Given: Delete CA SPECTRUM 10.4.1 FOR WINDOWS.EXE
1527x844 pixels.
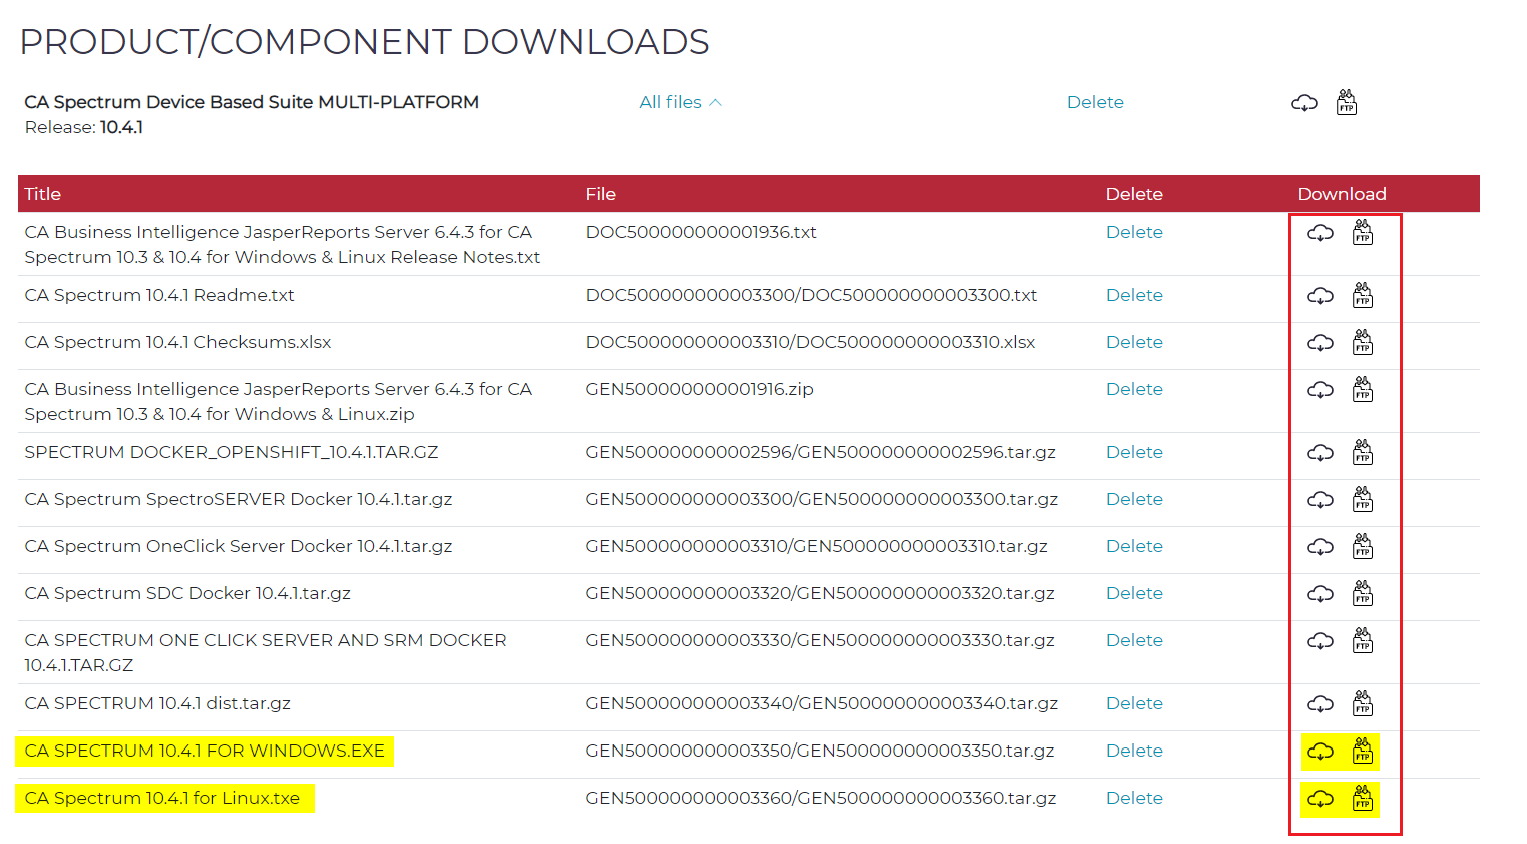Looking at the screenshot, I should pos(1134,751).
